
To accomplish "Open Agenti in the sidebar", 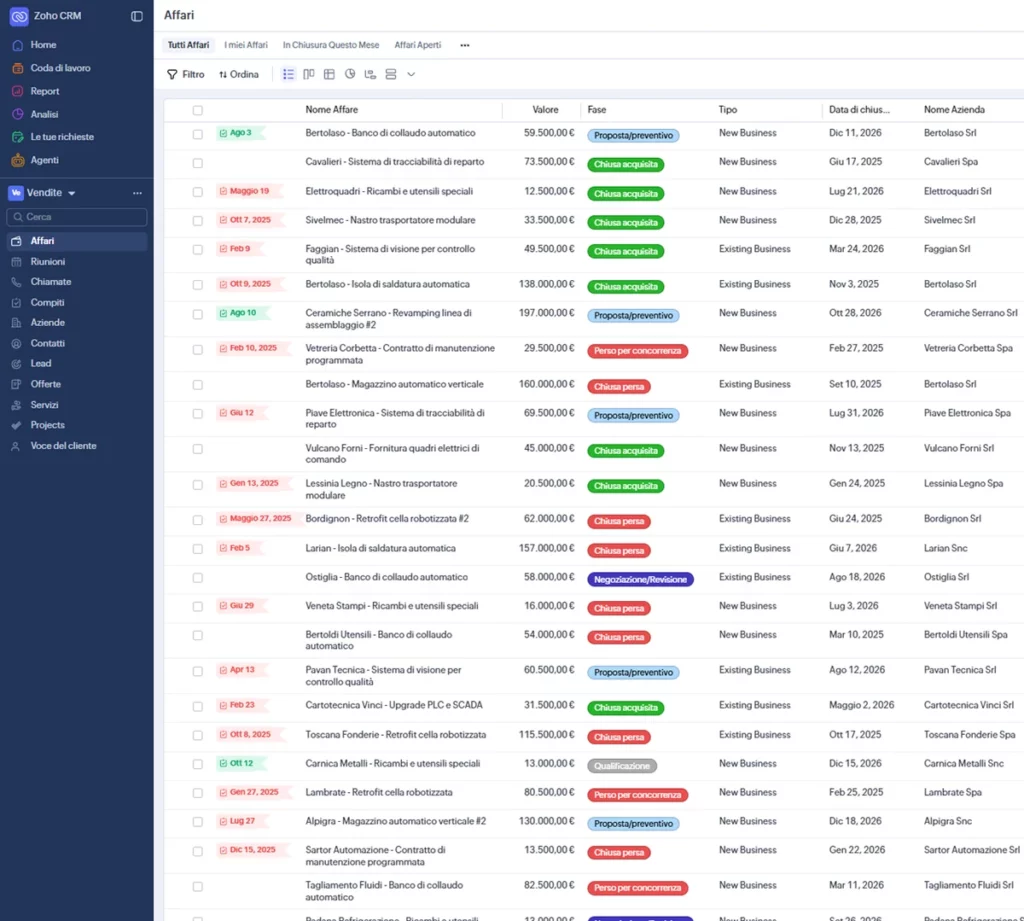I will coord(44,160).
